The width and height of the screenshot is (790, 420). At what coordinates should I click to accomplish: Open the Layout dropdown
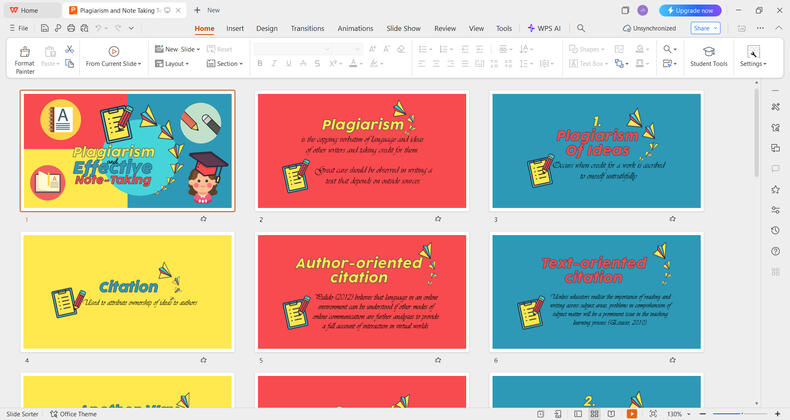tap(172, 63)
